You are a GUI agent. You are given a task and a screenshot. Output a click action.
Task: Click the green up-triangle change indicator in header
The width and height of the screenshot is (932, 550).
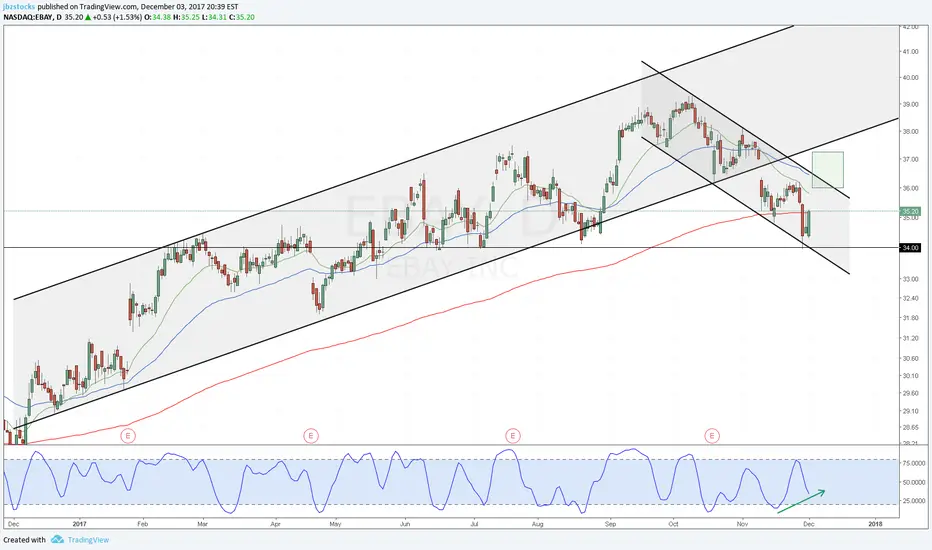[88, 17]
